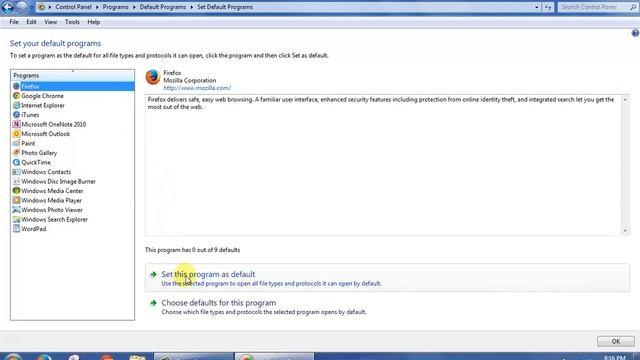Click the 8:16 PM taskbar clock
This screenshot has height=360, width=640.
[x=615, y=358]
